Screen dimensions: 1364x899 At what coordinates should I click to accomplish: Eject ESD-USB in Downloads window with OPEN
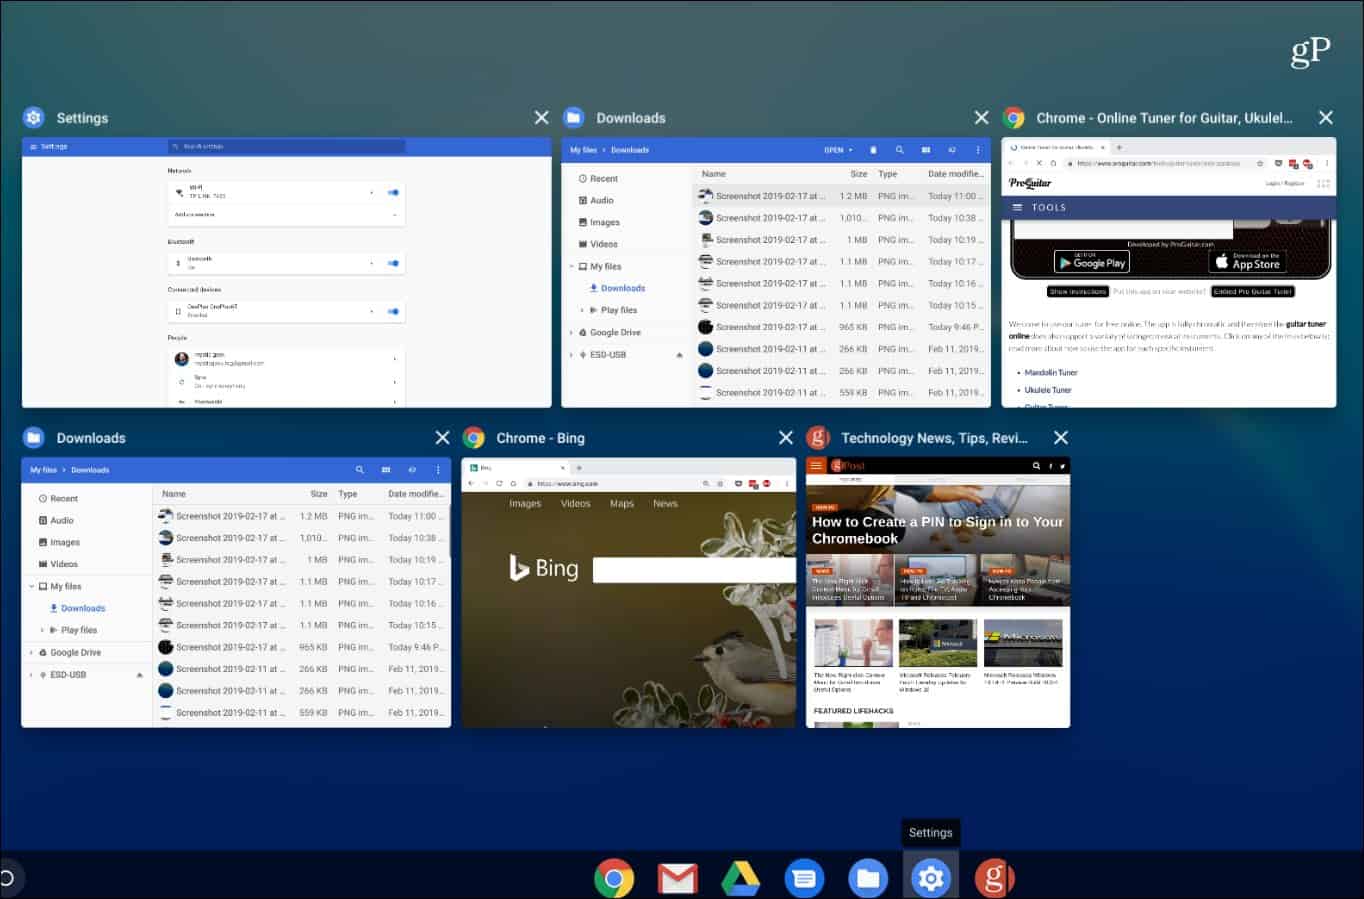[679, 355]
